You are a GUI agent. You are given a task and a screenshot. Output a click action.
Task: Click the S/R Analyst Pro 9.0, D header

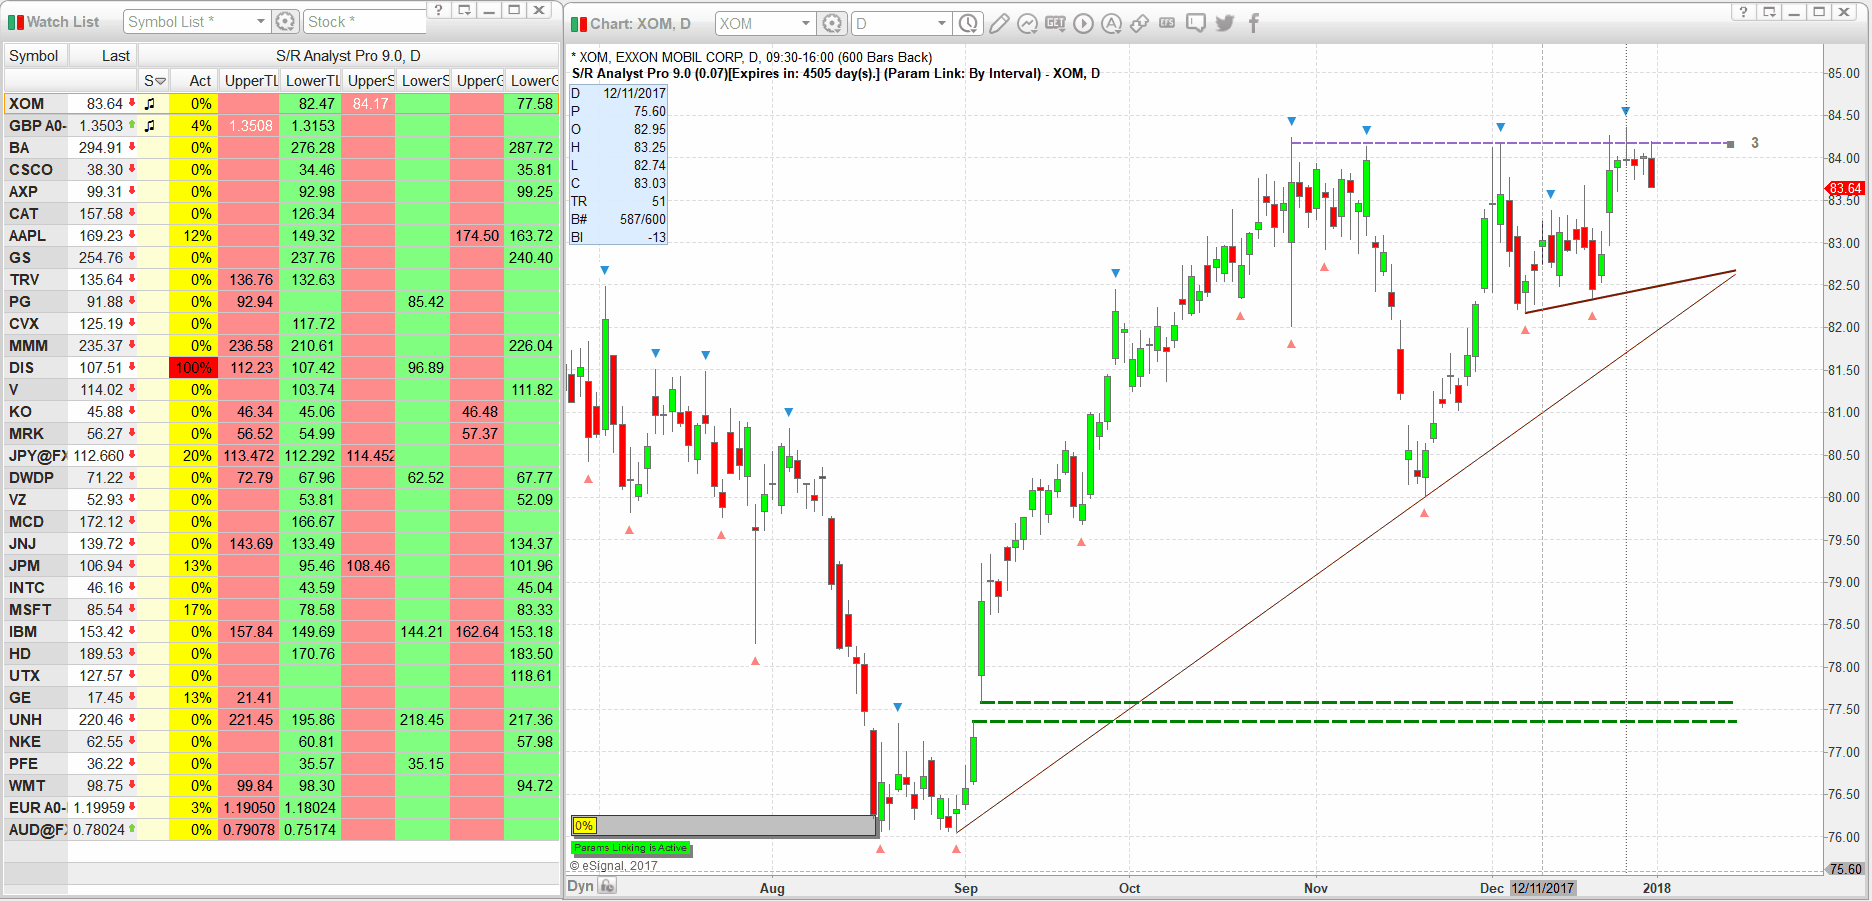pos(348,56)
